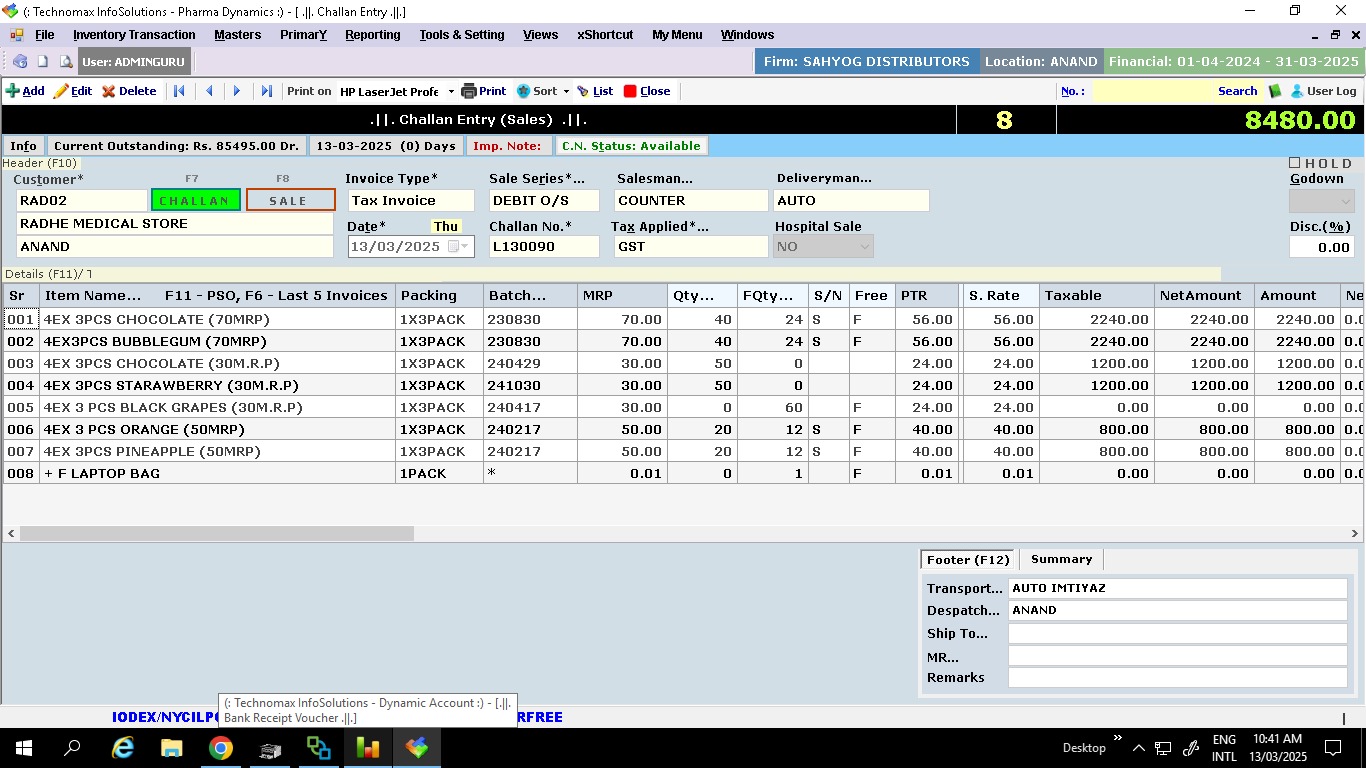The width and height of the screenshot is (1366, 768).
Task: Go to the next record arrow
Action: coord(237,91)
